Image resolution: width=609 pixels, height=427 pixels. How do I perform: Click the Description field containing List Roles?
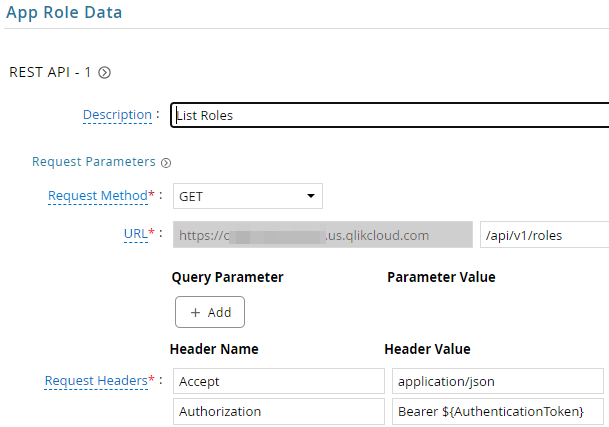point(390,115)
